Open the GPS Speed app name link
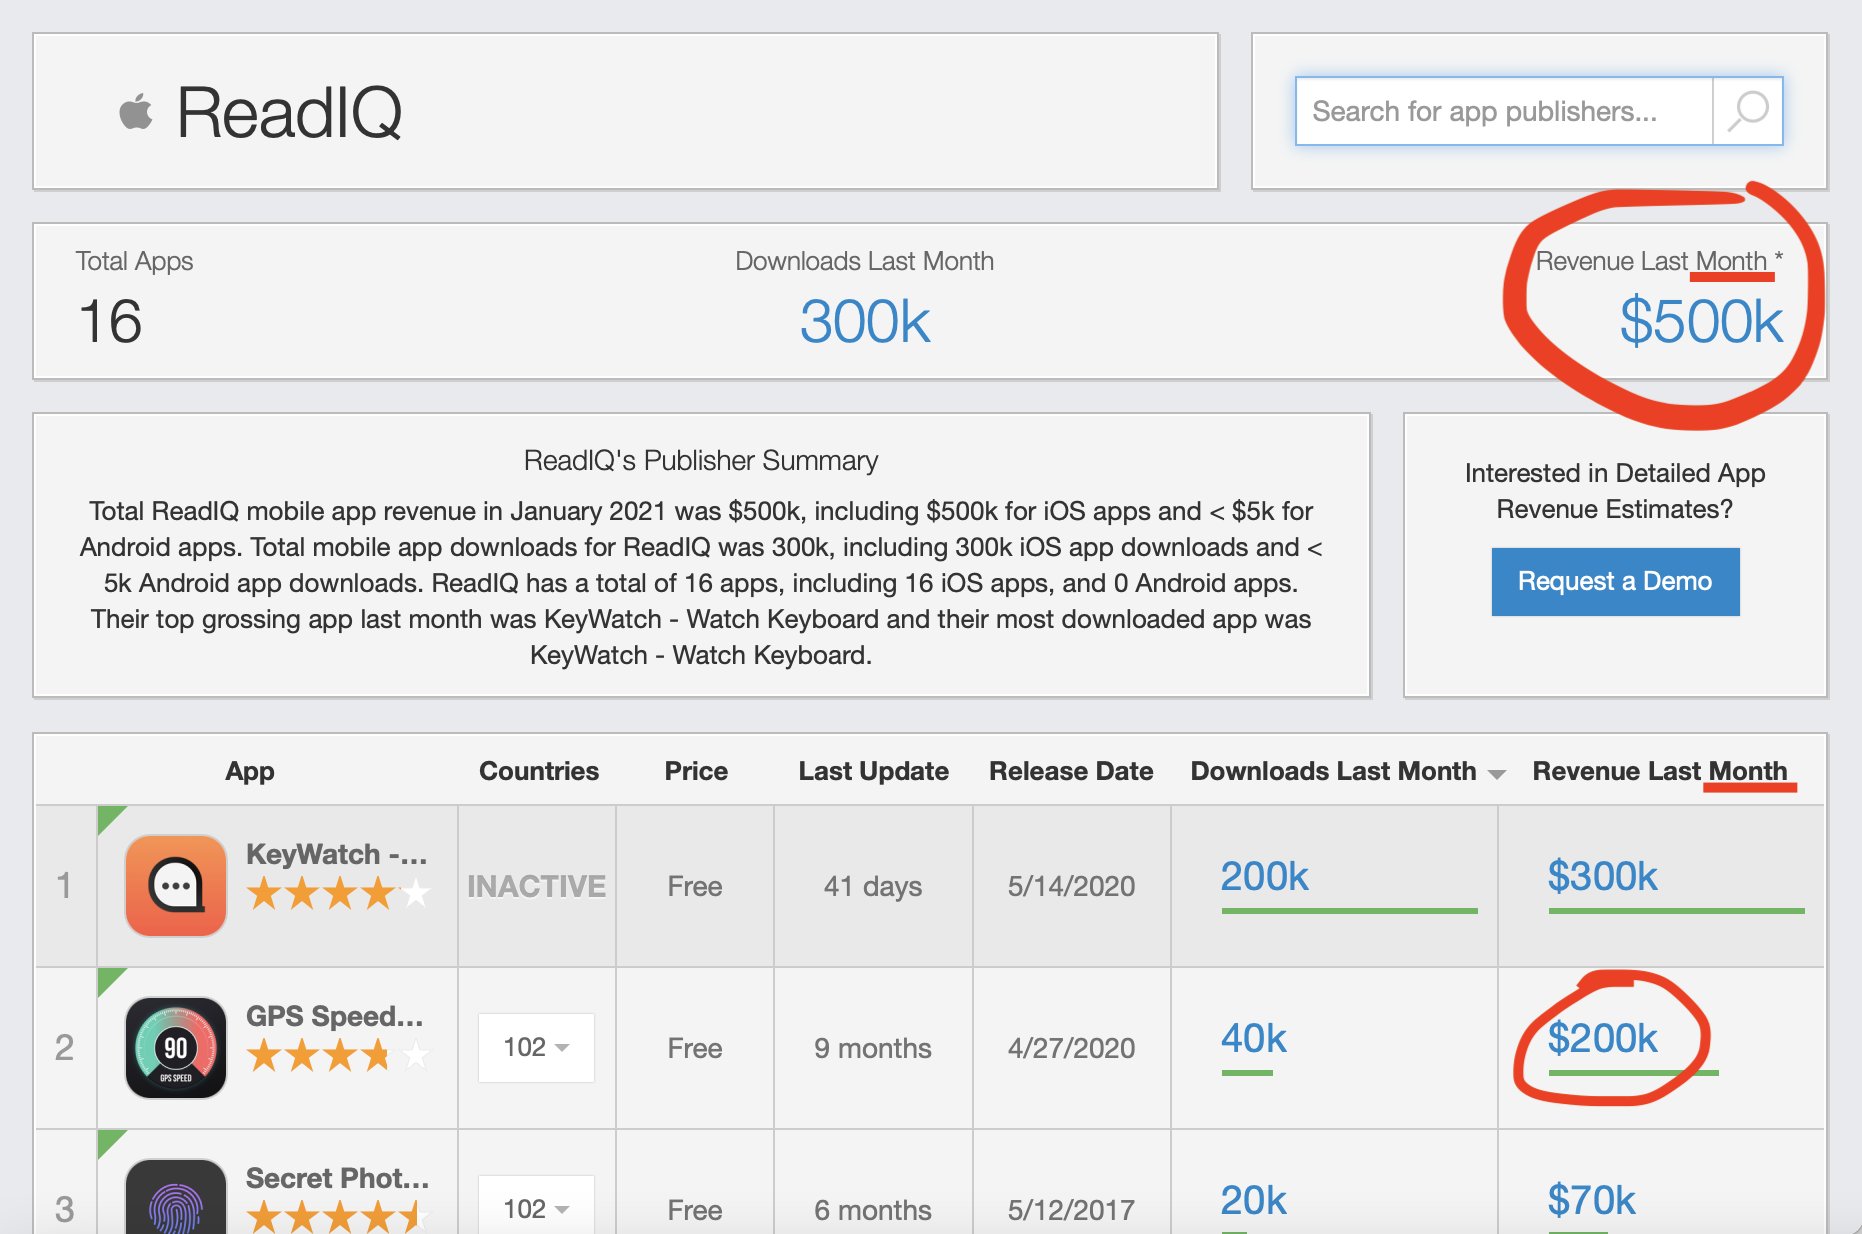 335,1016
